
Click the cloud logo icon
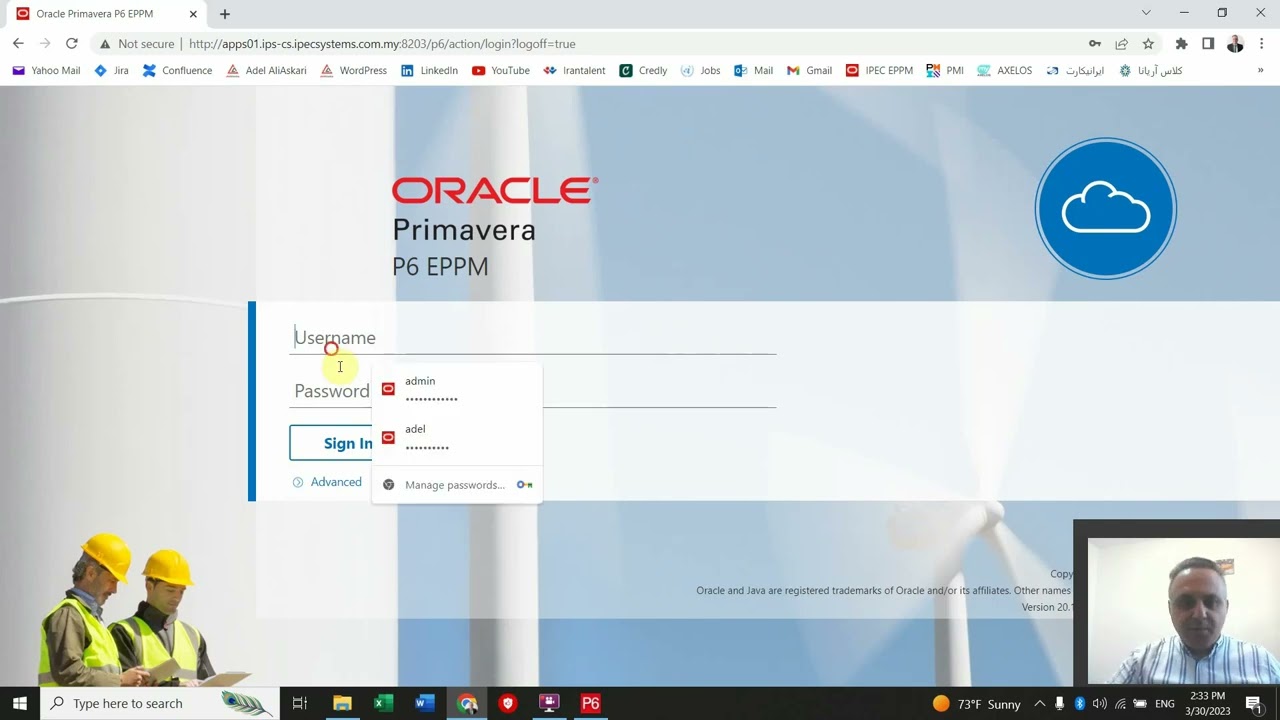(x=1106, y=208)
